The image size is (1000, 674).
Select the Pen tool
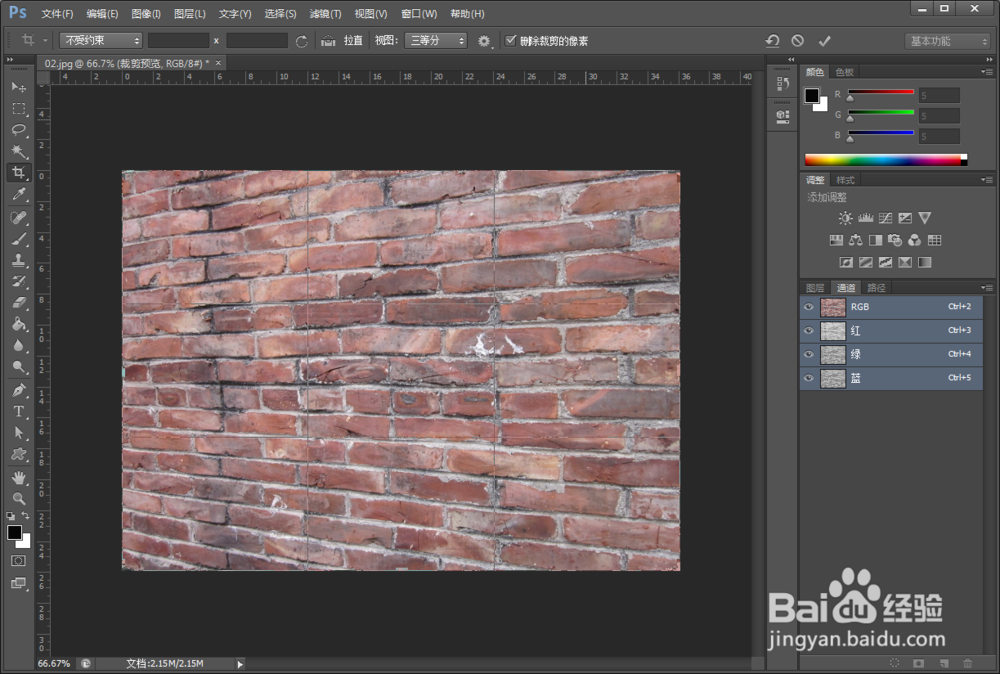coord(18,390)
